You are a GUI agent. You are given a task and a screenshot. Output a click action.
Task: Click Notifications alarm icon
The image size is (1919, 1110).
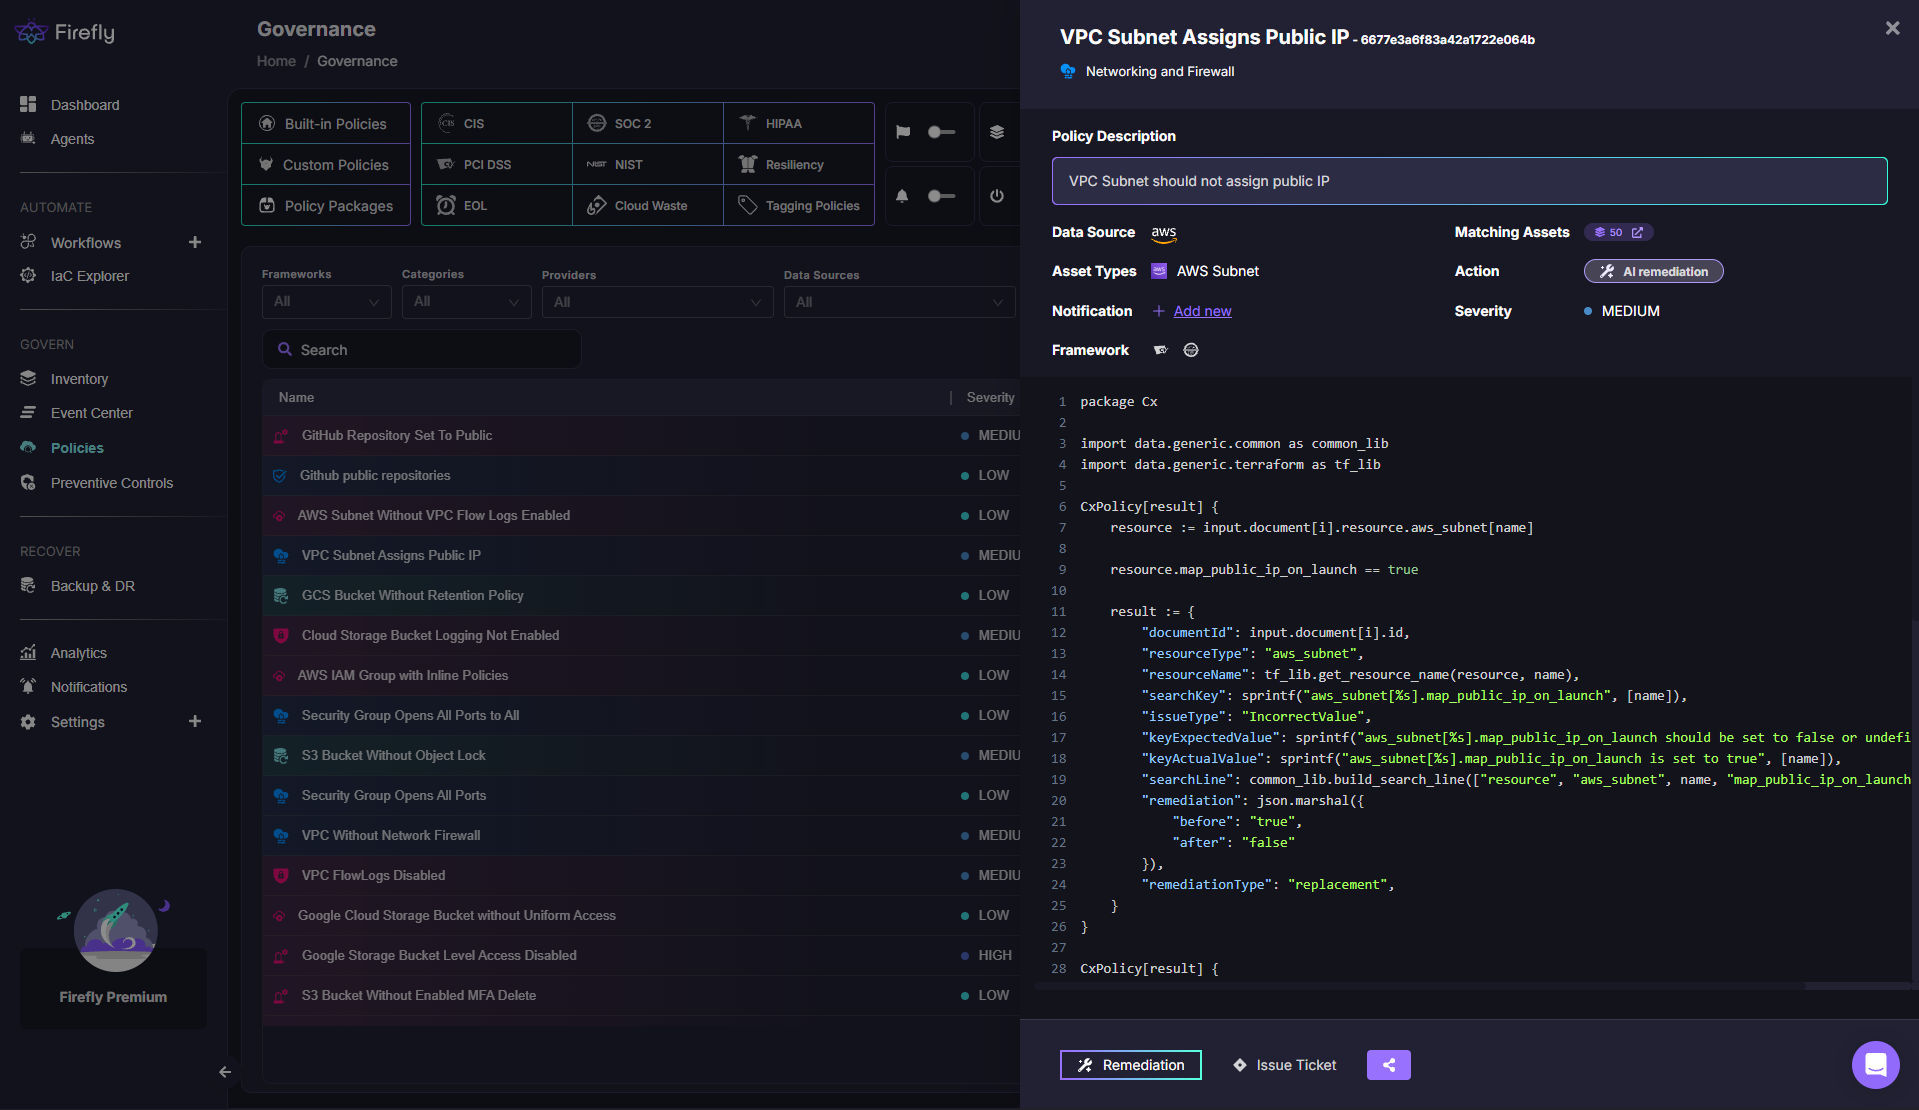coord(28,686)
